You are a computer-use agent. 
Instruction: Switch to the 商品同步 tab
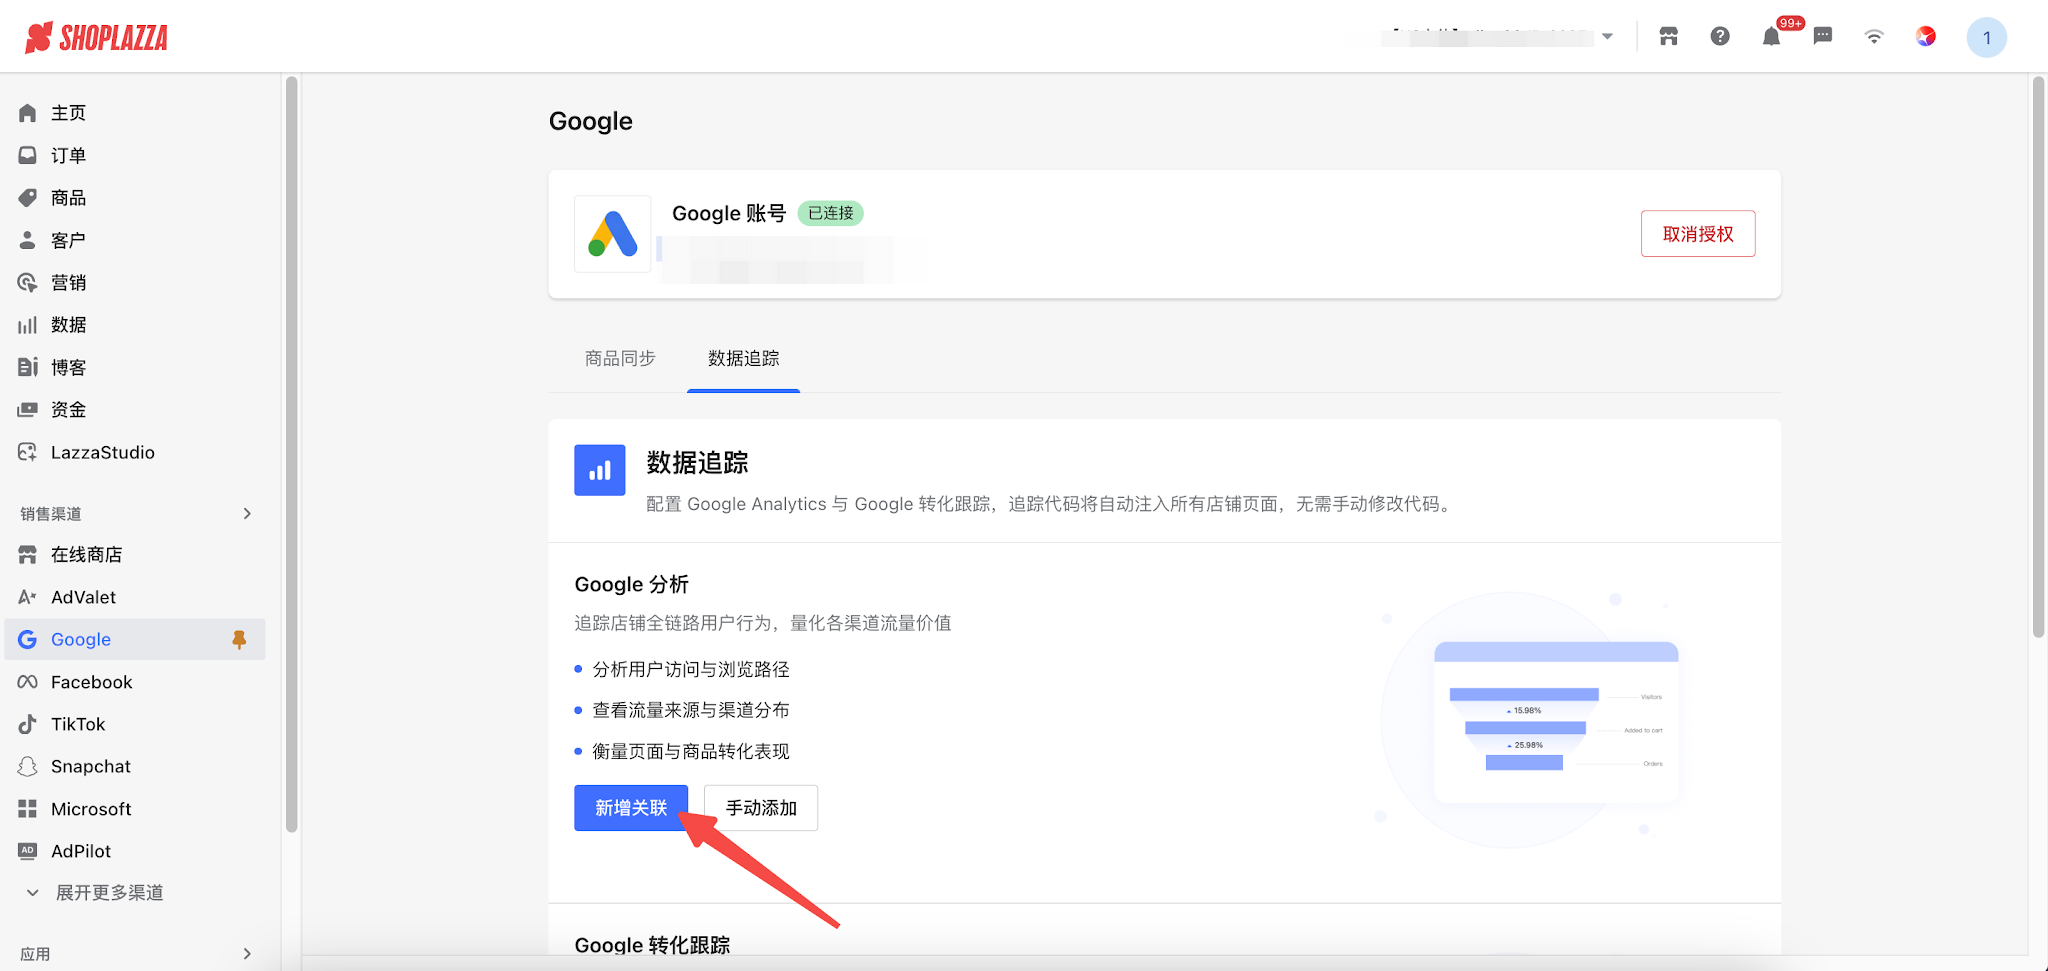tap(620, 358)
